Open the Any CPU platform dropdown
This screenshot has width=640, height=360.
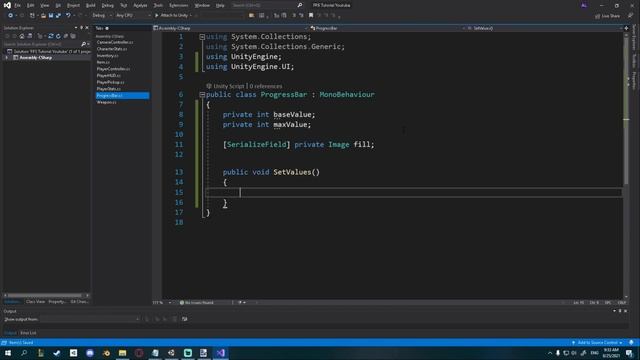coord(133,16)
